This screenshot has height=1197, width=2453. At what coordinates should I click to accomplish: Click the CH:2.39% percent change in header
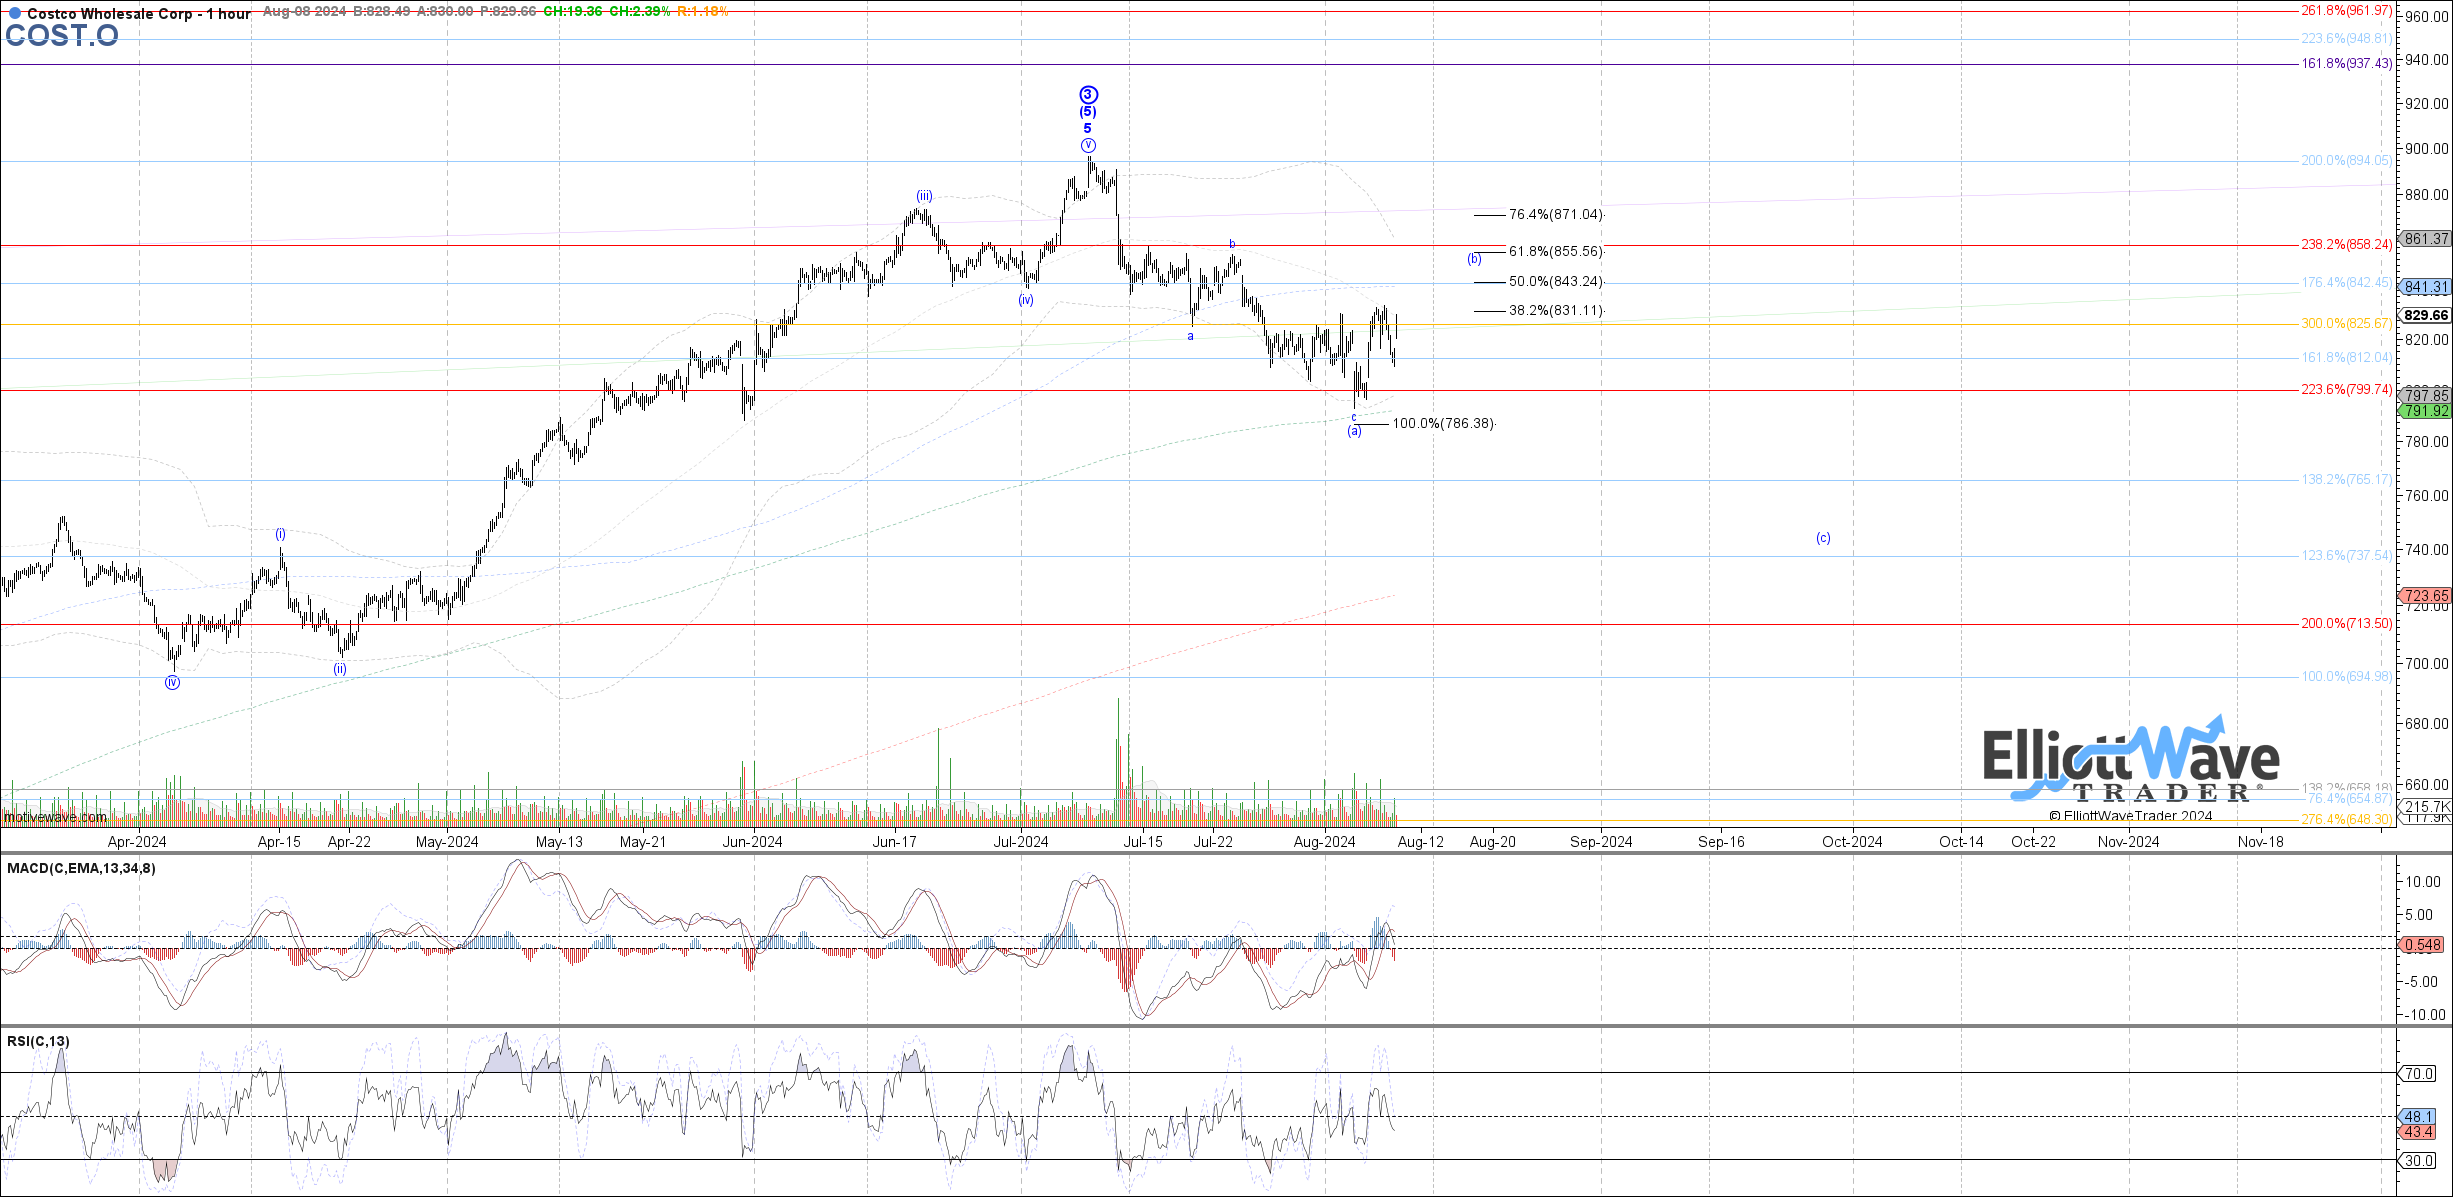pyautogui.click(x=639, y=11)
